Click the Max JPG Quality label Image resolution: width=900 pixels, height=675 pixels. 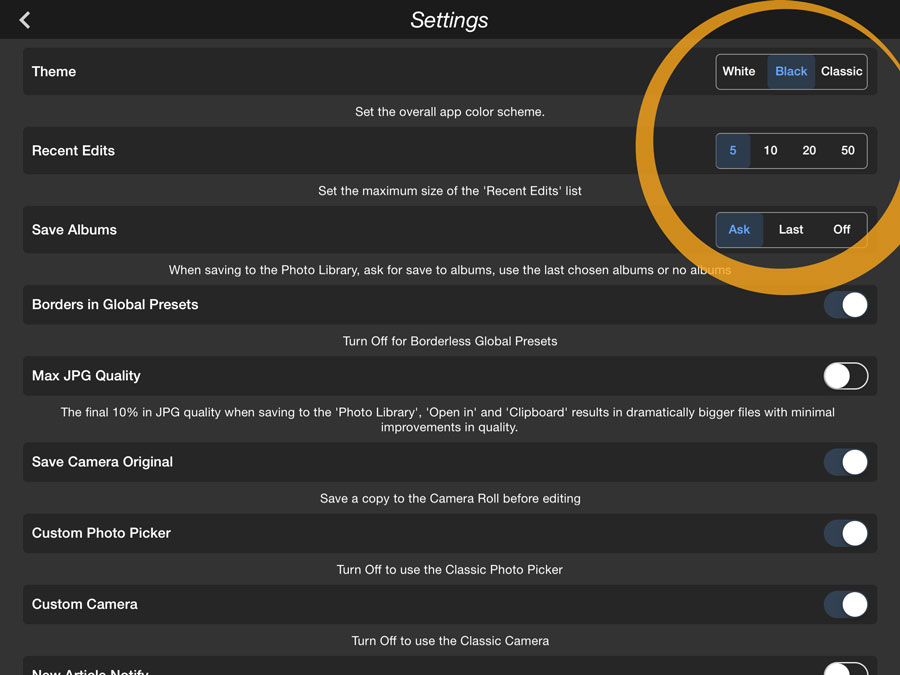click(x=86, y=376)
